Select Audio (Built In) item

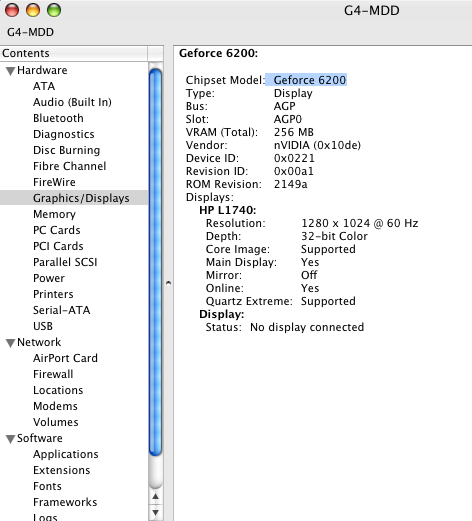[x=72, y=102]
